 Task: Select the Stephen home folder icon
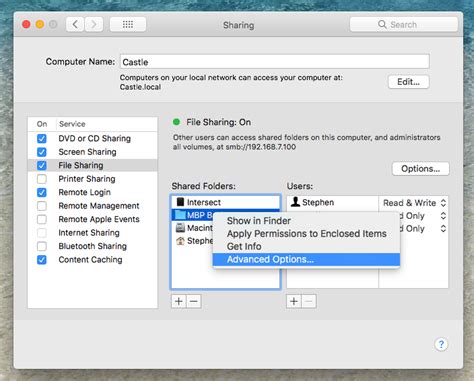(x=180, y=241)
